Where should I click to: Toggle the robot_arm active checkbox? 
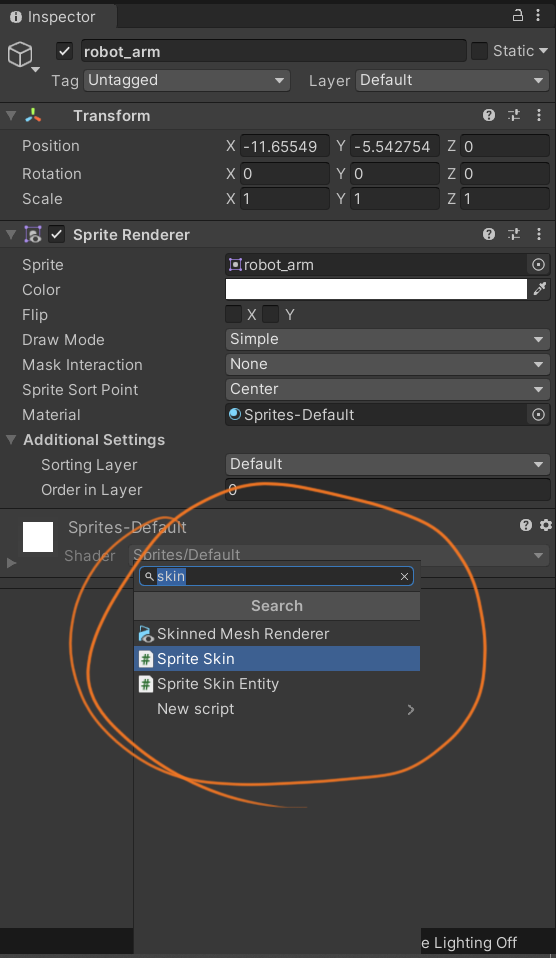click(65, 51)
